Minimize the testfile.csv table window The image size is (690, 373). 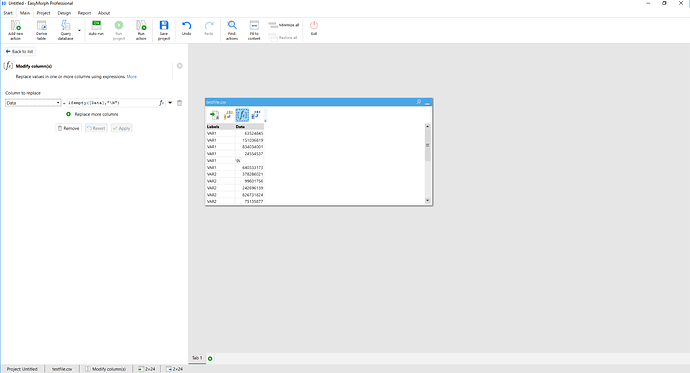click(x=427, y=102)
